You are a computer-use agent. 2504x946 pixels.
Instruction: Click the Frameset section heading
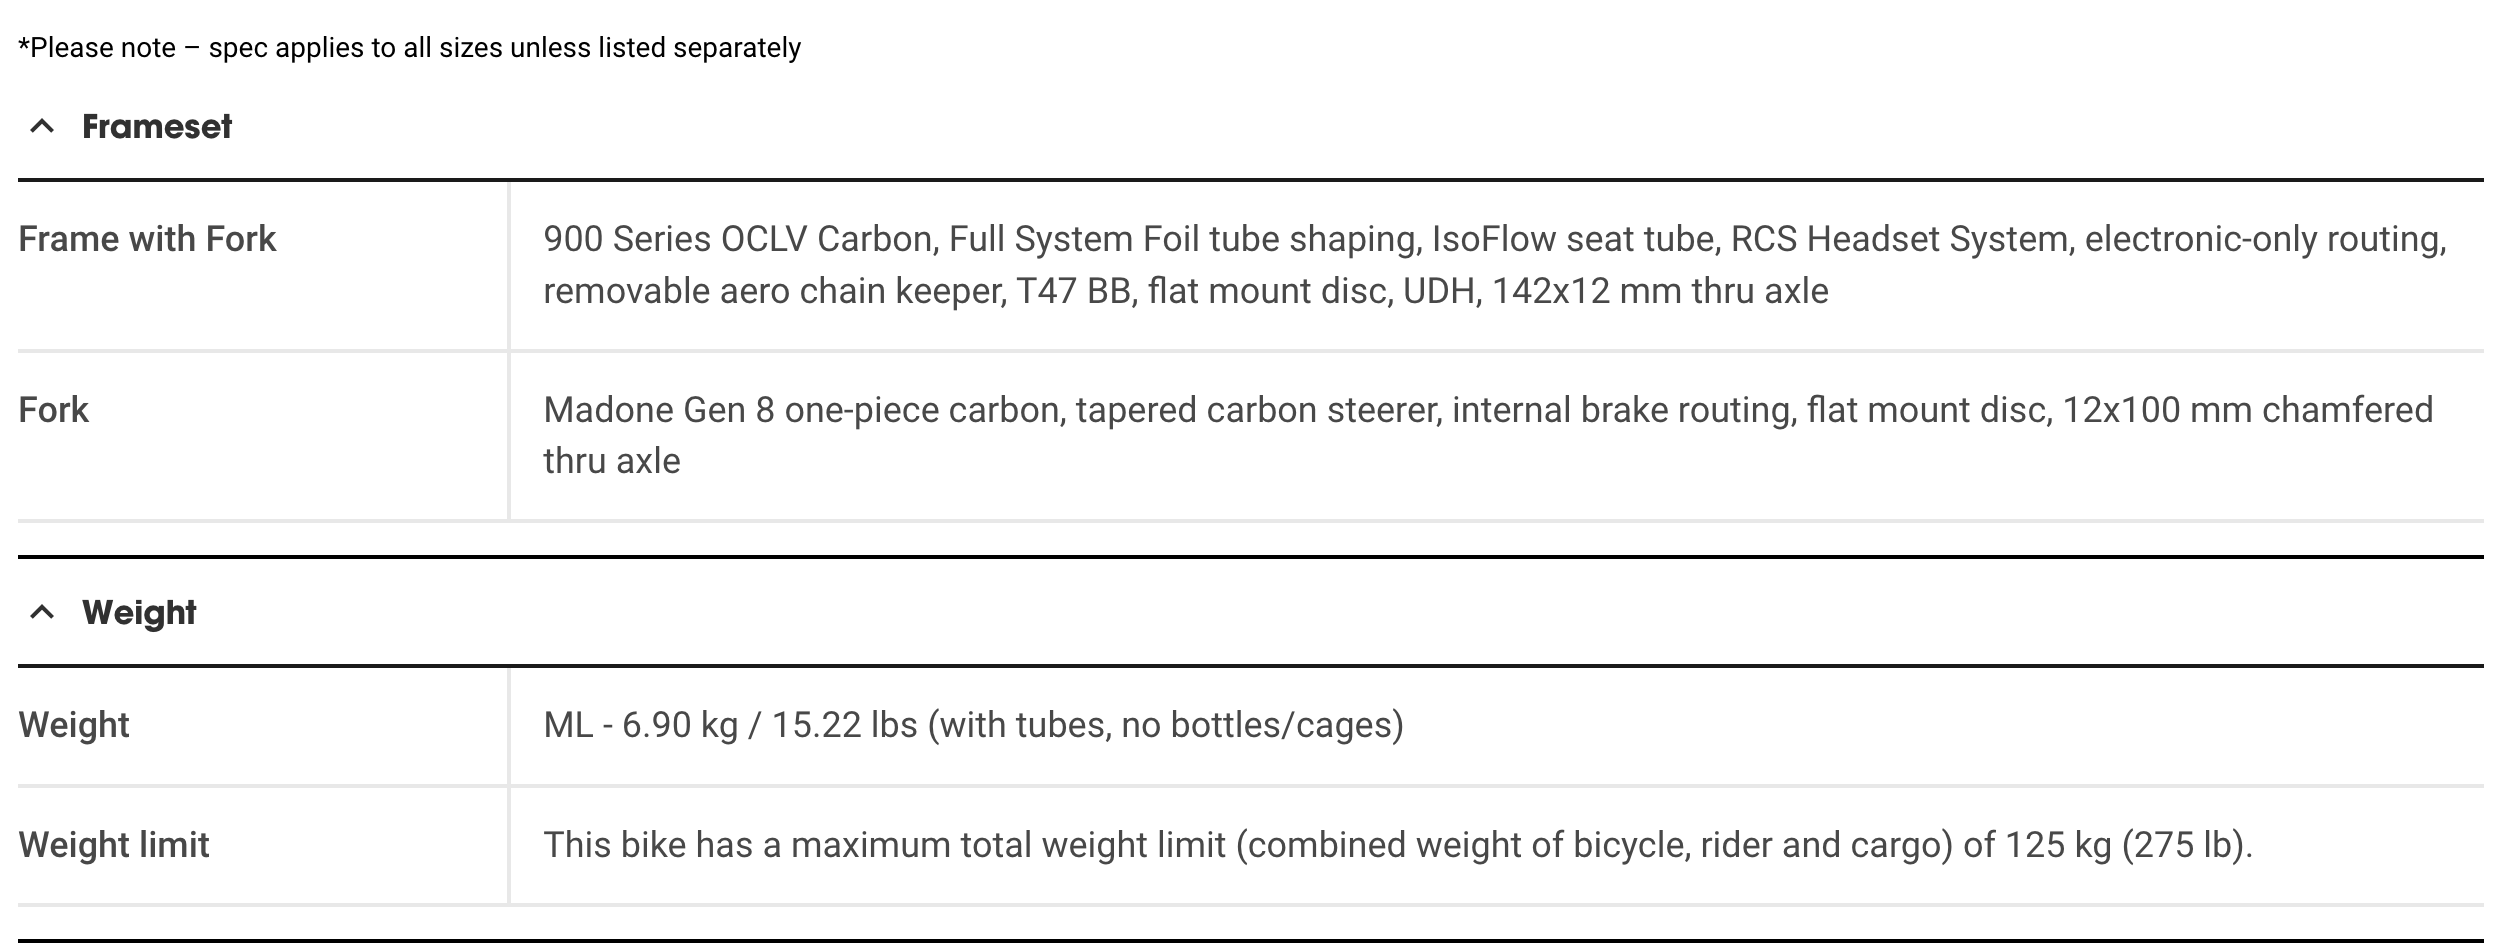157,127
